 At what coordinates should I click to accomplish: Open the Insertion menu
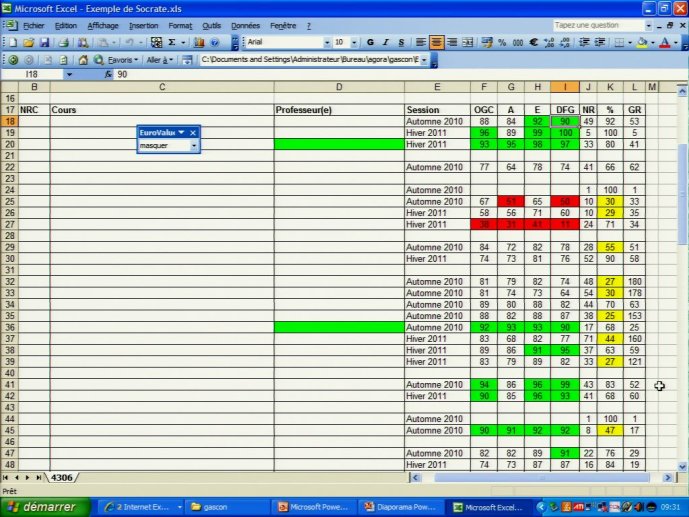point(144,26)
